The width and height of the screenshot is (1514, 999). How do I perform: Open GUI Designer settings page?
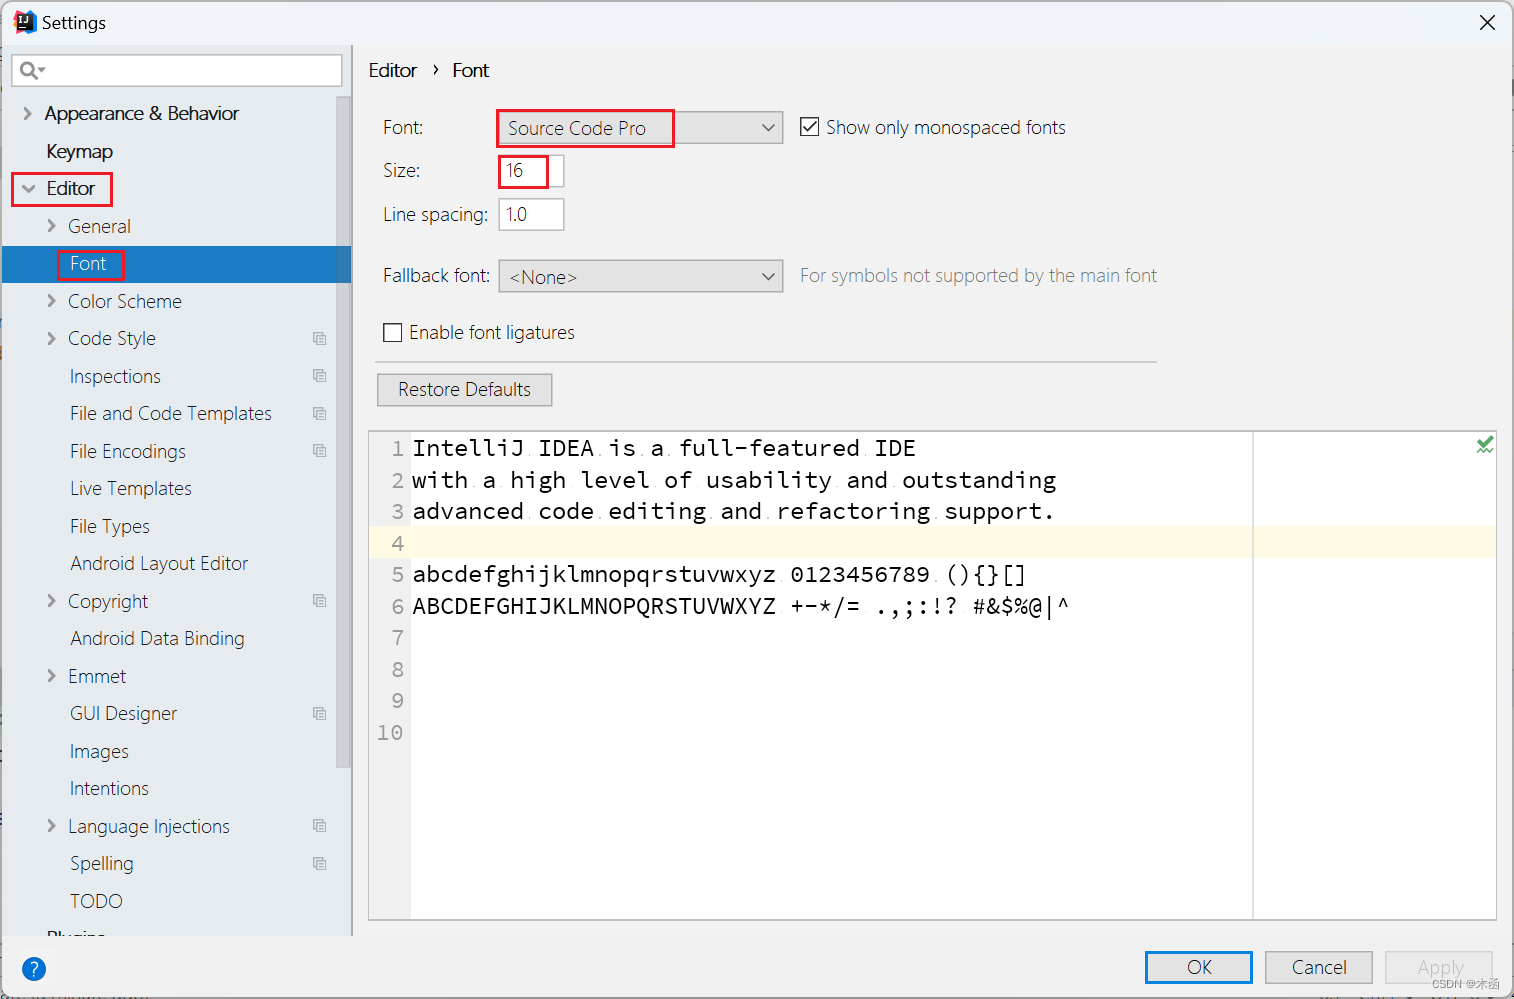123,714
